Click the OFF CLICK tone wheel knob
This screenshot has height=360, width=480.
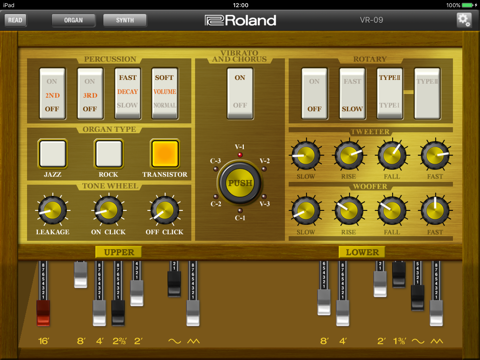[x=164, y=210]
